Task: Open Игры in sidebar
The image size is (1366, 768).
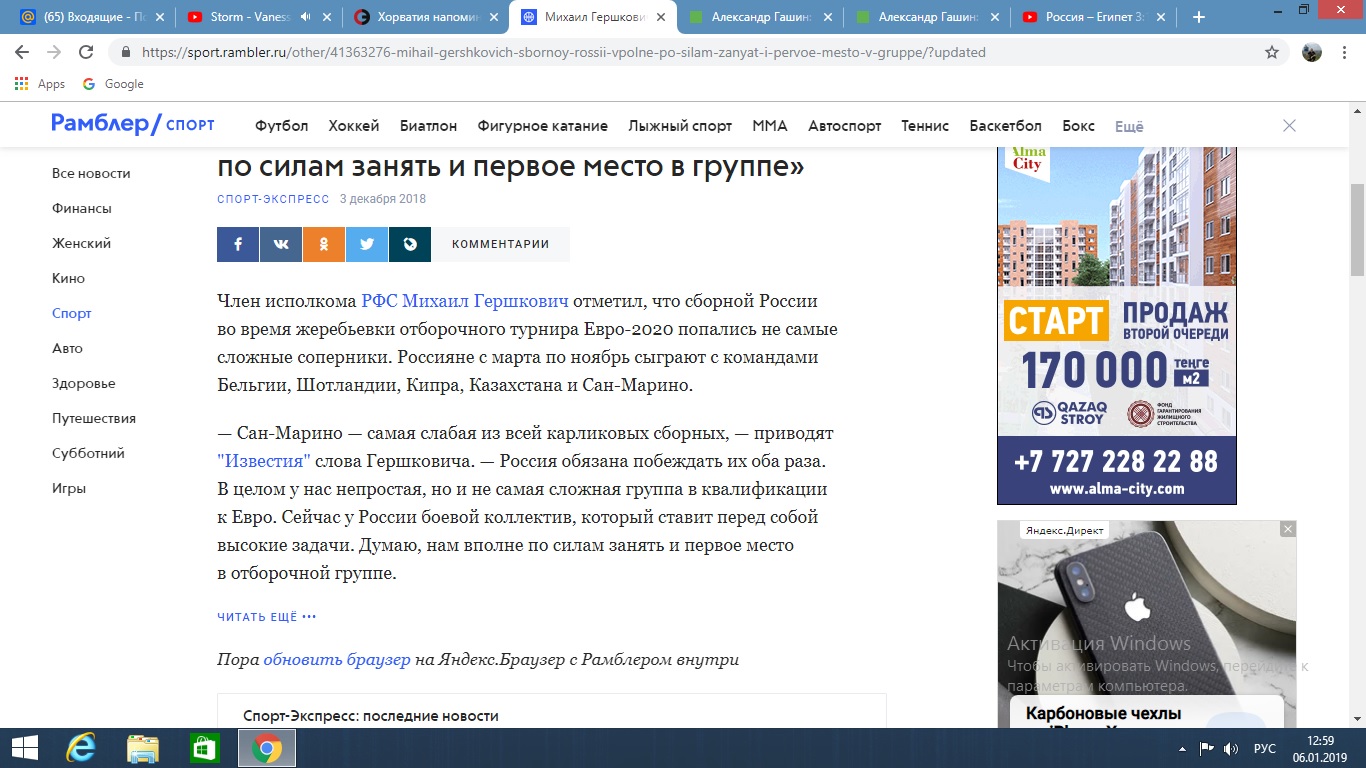Action: pos(69,488)
